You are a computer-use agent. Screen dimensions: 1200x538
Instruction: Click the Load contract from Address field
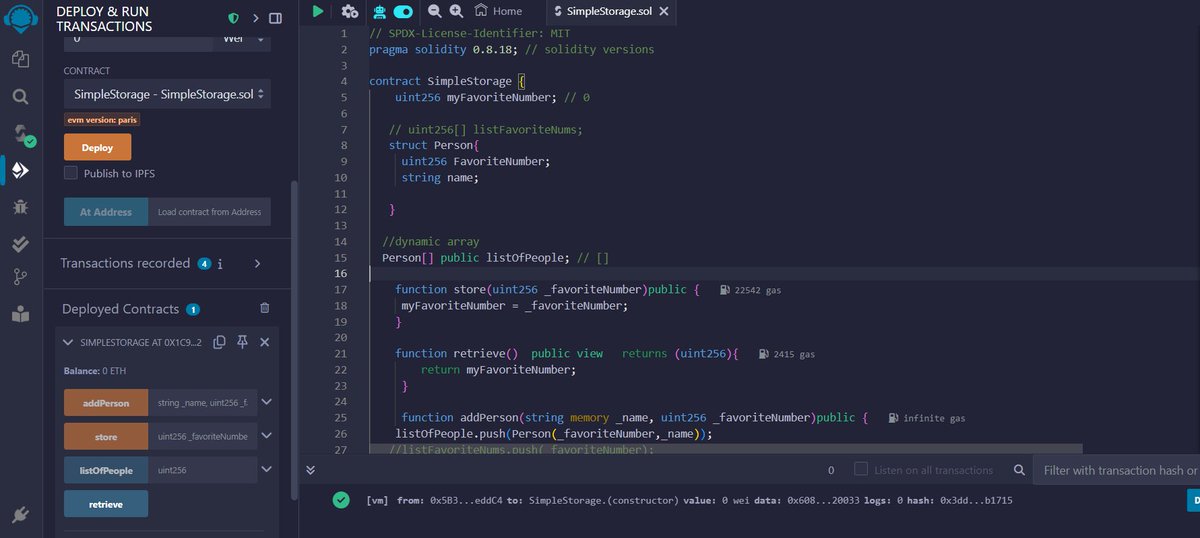pyautogui.click(x=210, y=212)
